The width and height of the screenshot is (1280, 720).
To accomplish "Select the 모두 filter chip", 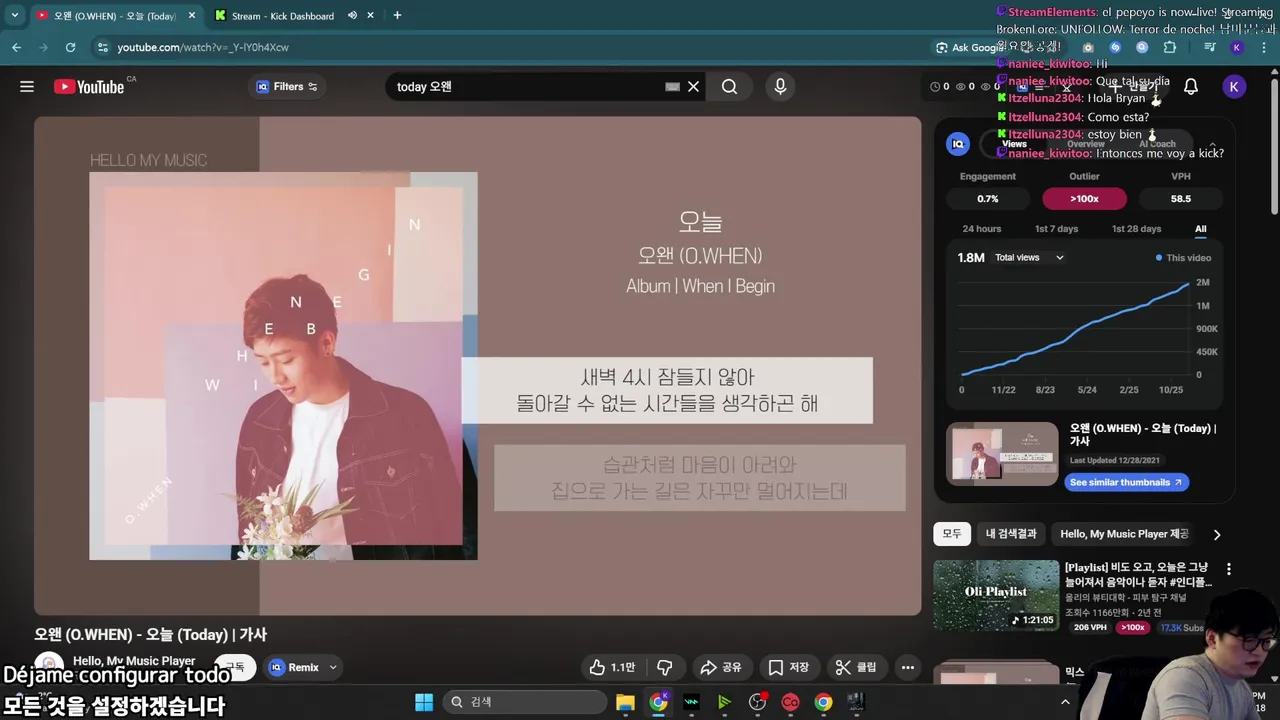I will pos(951,534).
